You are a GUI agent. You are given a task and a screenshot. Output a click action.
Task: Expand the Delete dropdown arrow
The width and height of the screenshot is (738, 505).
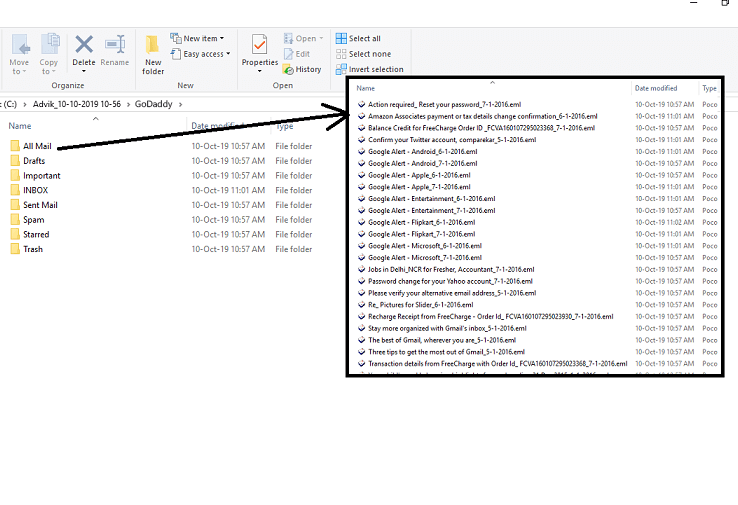coord(84,71)
